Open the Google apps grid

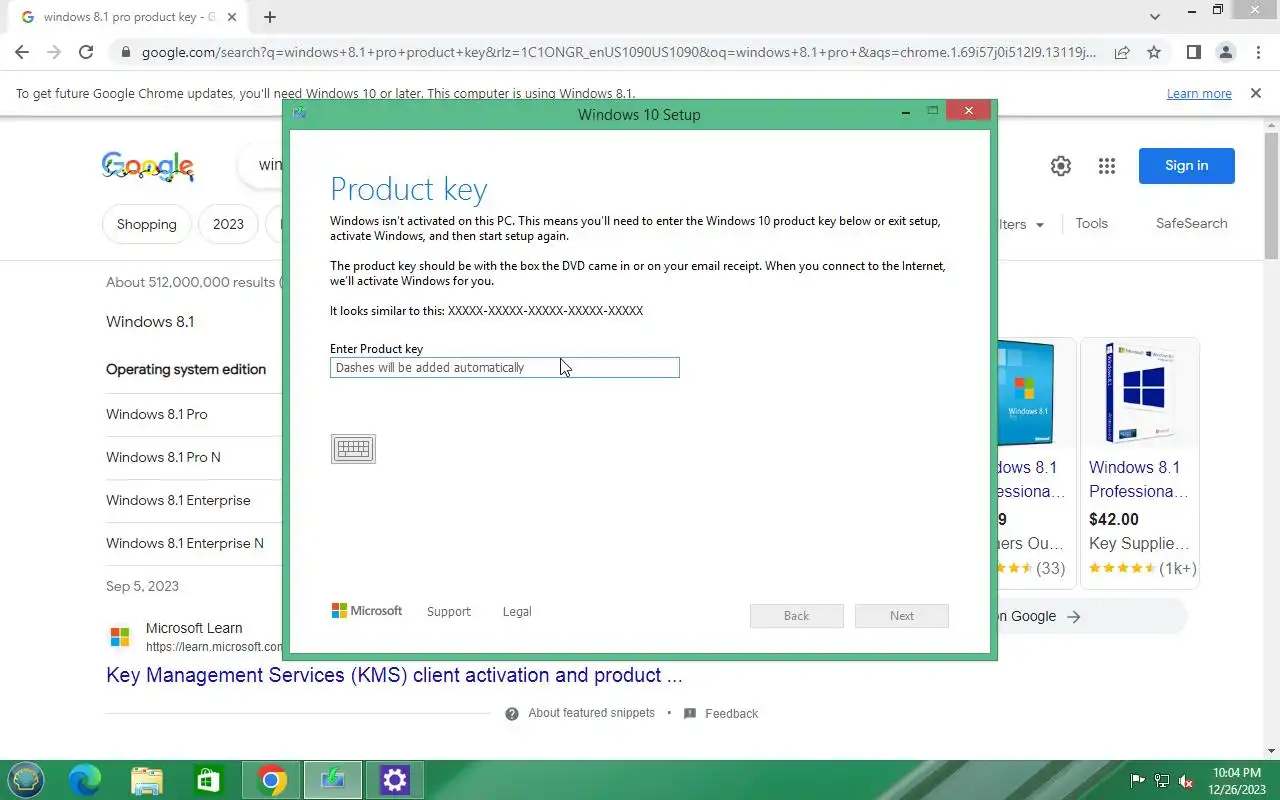coord(1107,166)
